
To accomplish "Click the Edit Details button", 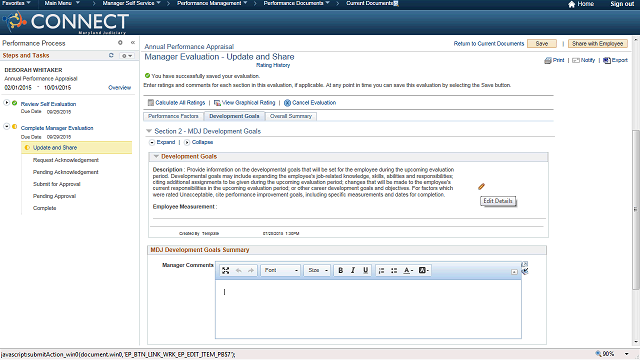I will tap(498, 201).
